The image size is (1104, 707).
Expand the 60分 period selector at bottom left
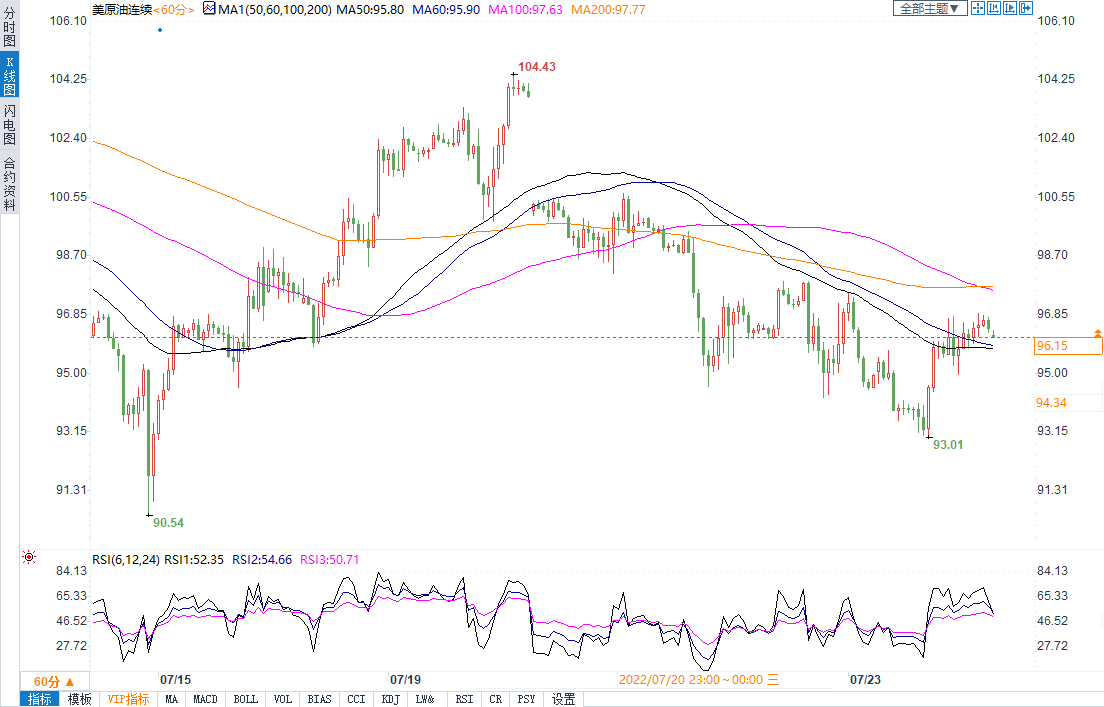click(x=53, y=680)
